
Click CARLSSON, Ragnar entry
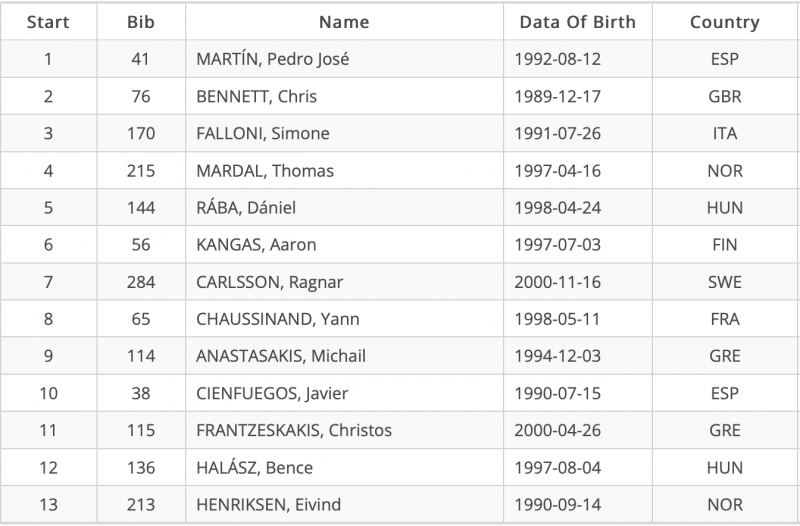coord(269,282)
